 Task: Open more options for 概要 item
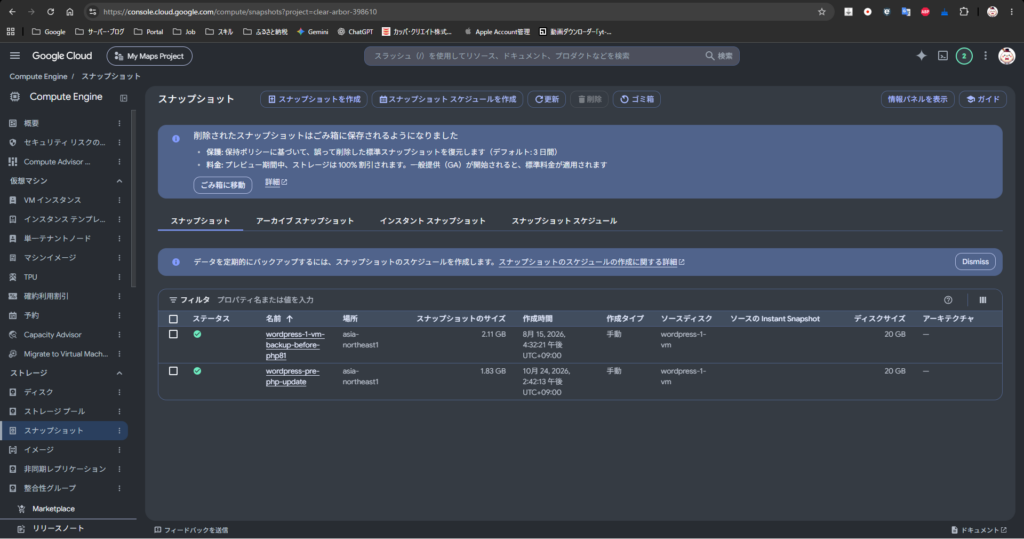pyautogui.click(x=120, y=123)
